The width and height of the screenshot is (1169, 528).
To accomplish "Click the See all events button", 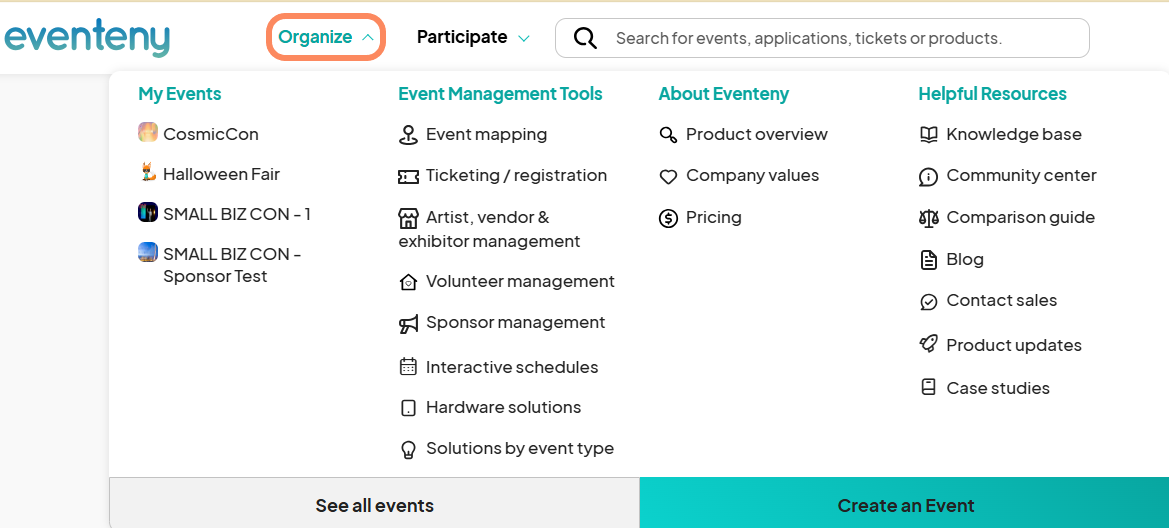I will pos(374,505).
